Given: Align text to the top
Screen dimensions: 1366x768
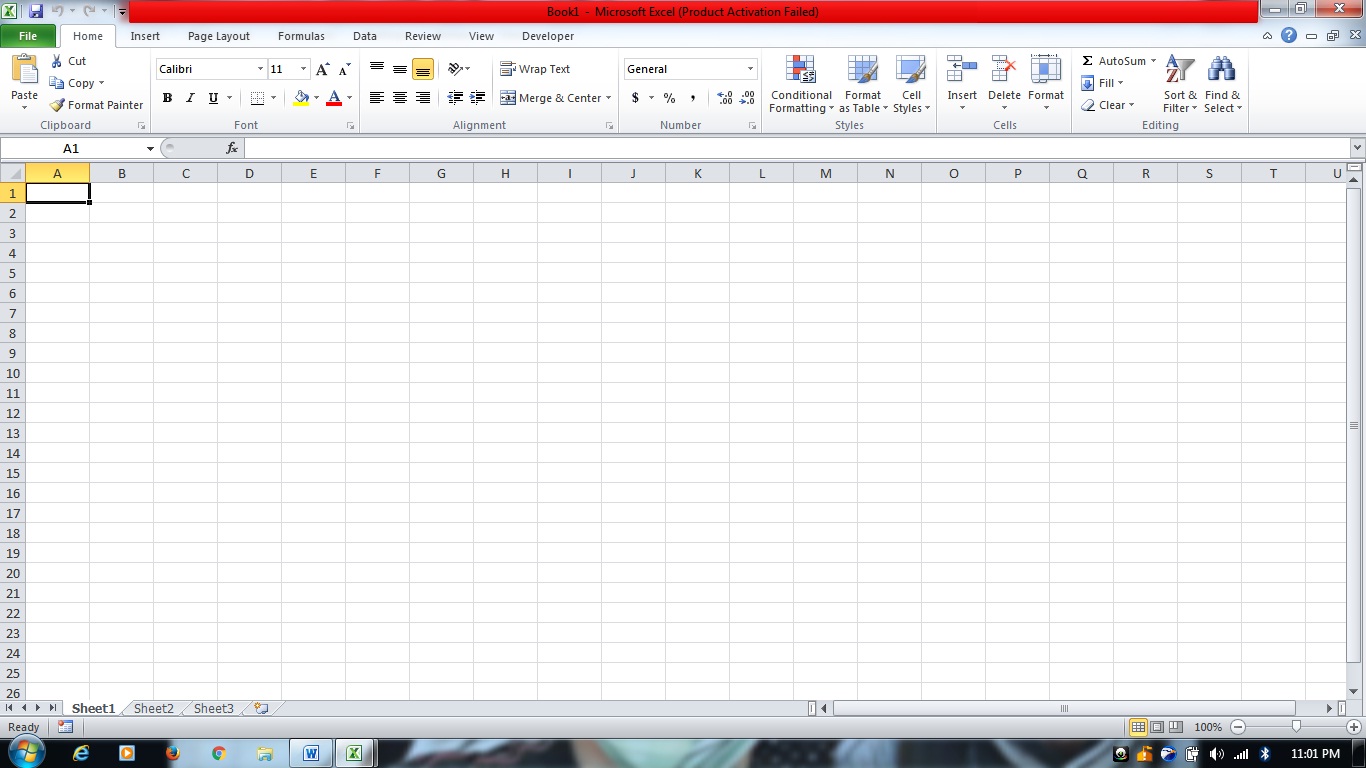Looking at the screenshot, I should coord(377,69).
